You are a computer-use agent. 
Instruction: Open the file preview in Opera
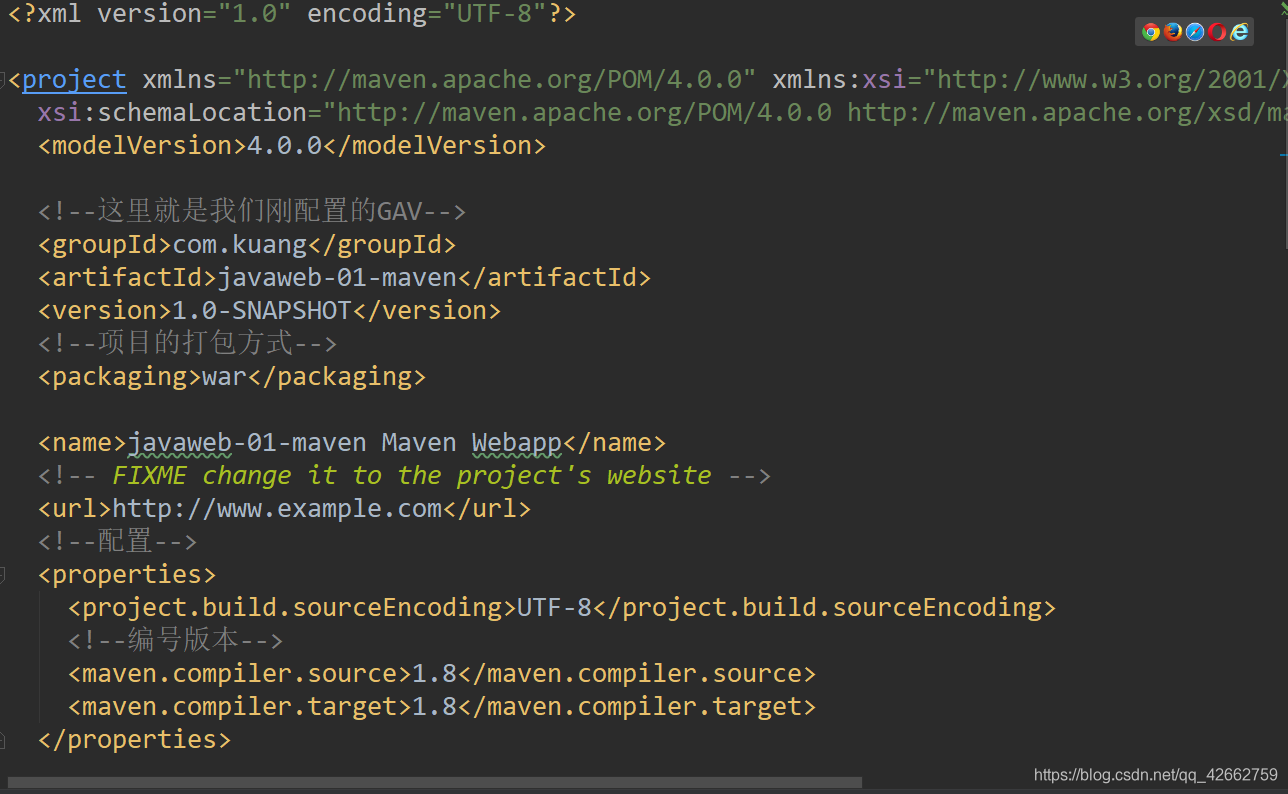1217,32
